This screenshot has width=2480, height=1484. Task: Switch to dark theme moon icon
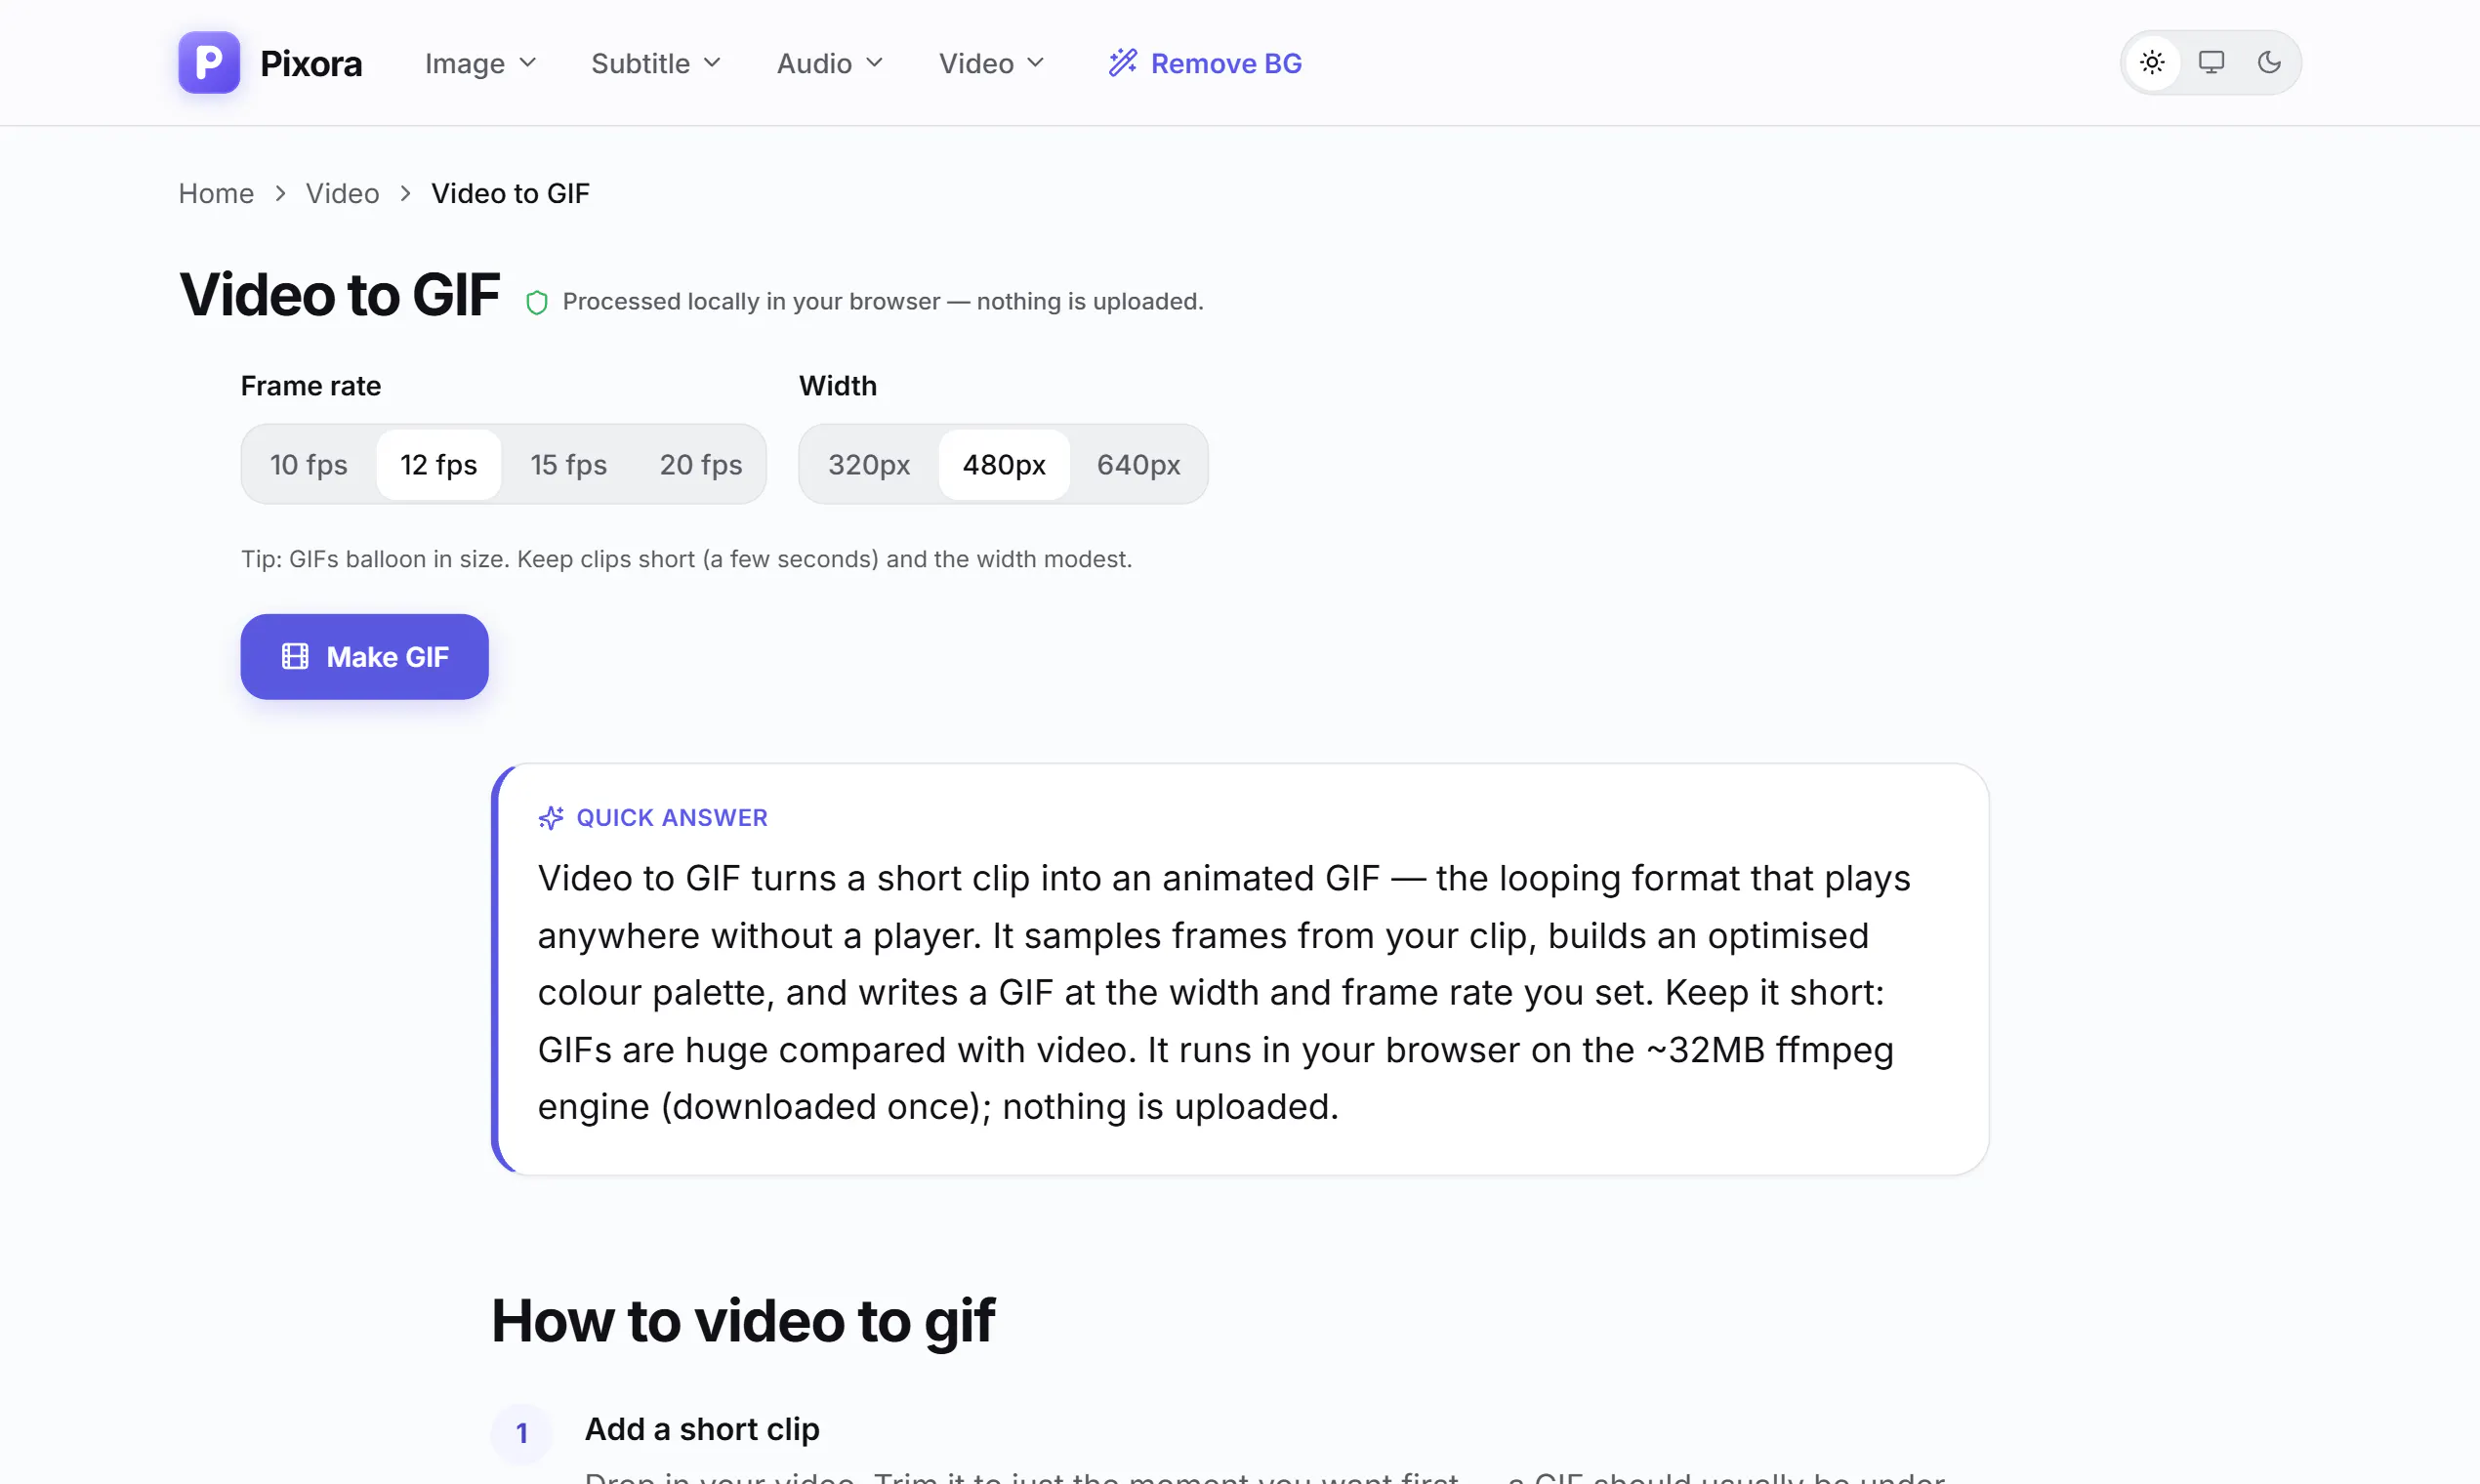[x=2269, y=62]
